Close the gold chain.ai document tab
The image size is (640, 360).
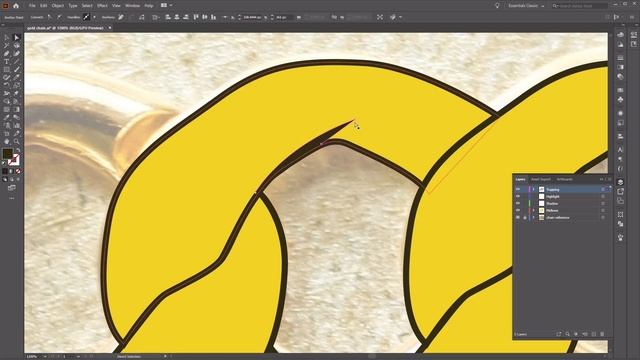click(x=110, y=28)
